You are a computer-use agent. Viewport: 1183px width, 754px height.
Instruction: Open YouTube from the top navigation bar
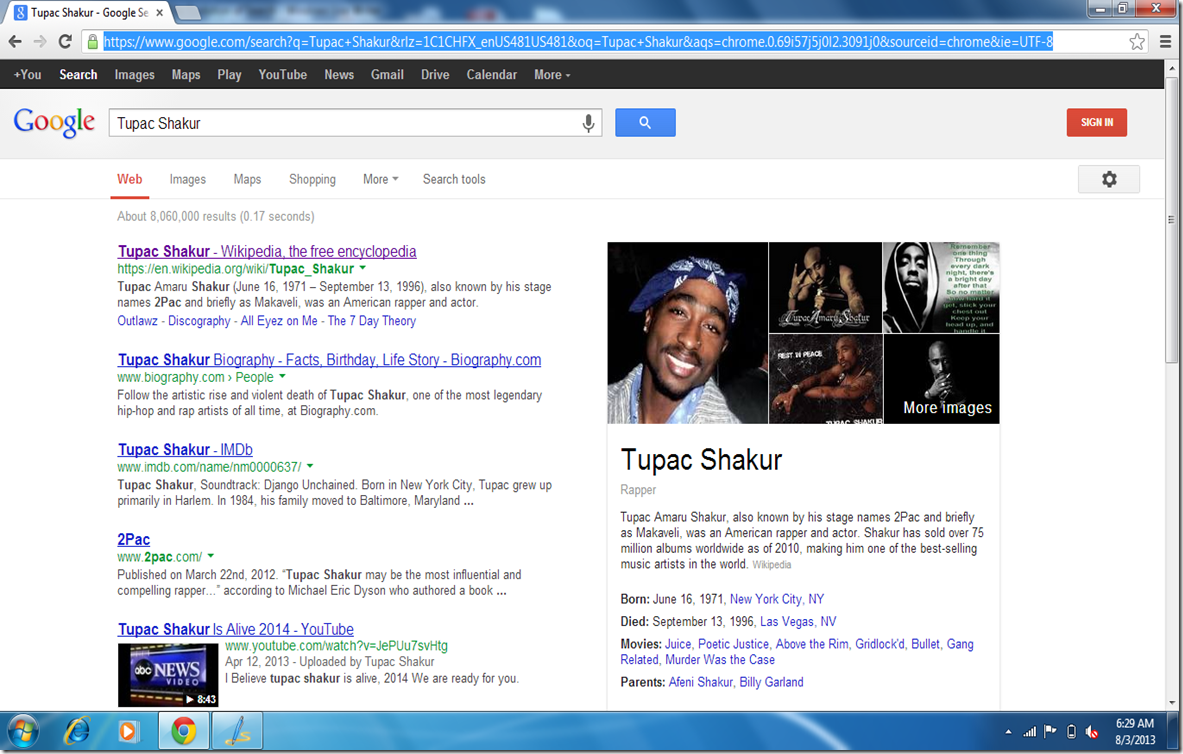coord(282,75)
